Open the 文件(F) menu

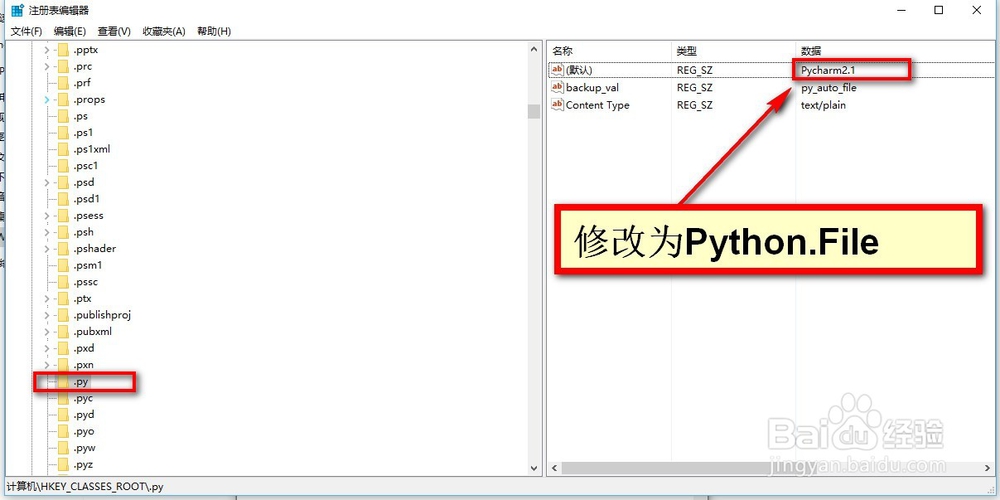[26, 31]
